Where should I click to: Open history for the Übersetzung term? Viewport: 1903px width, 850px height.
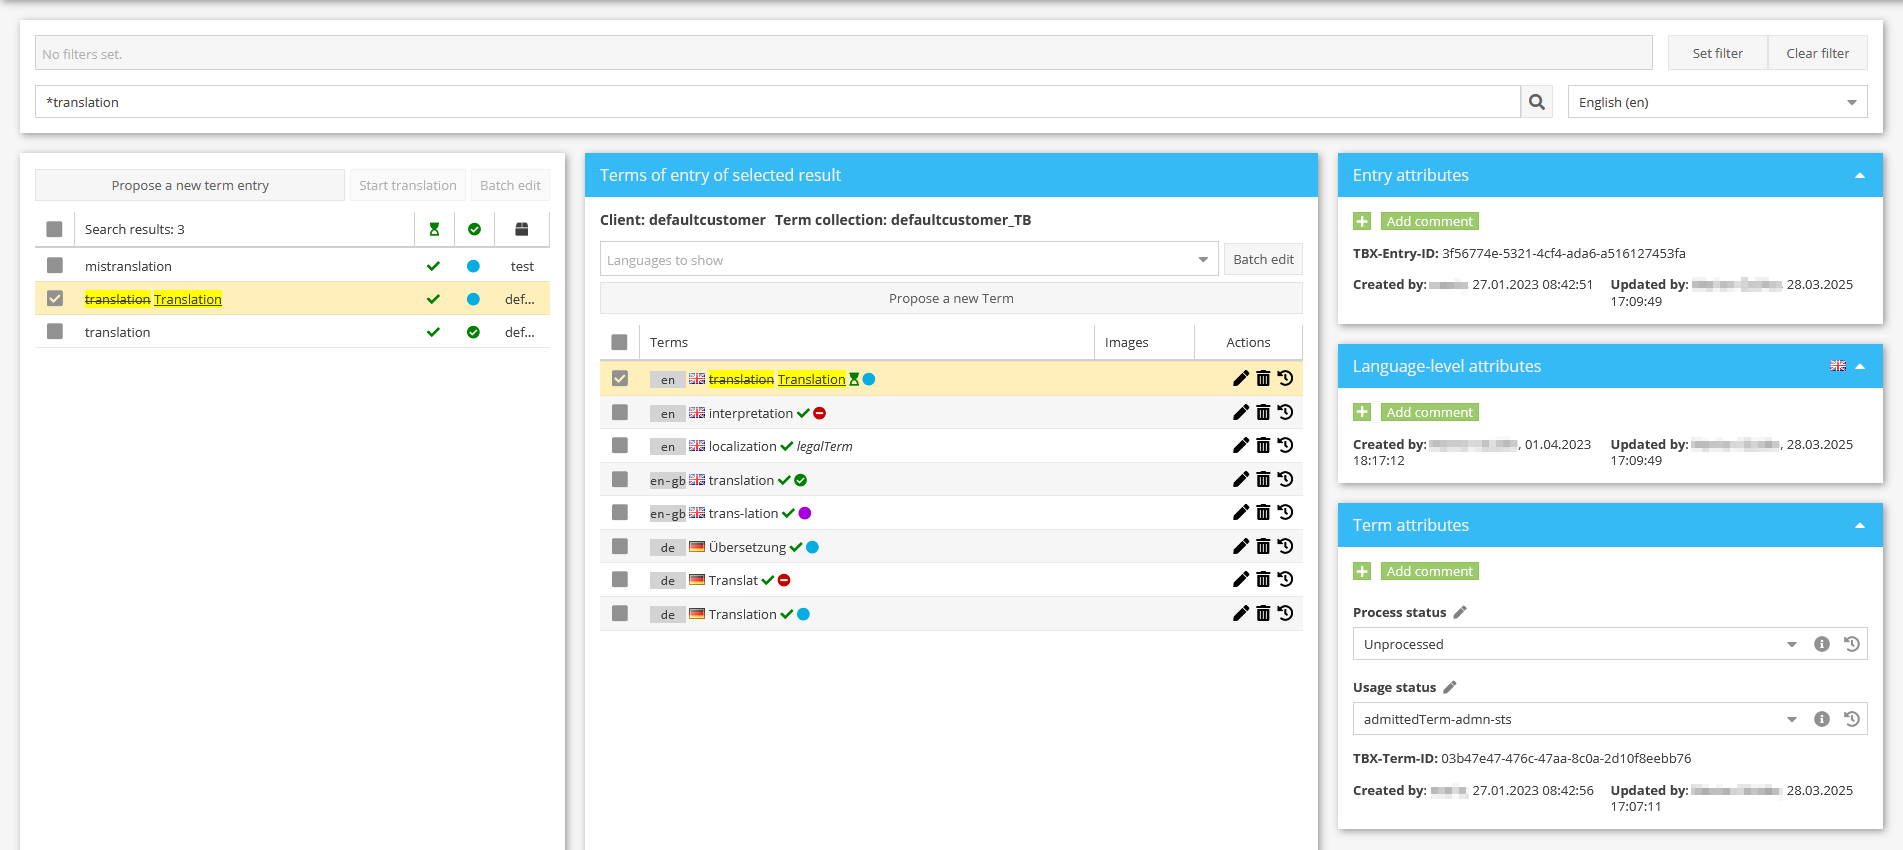[x=1286, y=546]
